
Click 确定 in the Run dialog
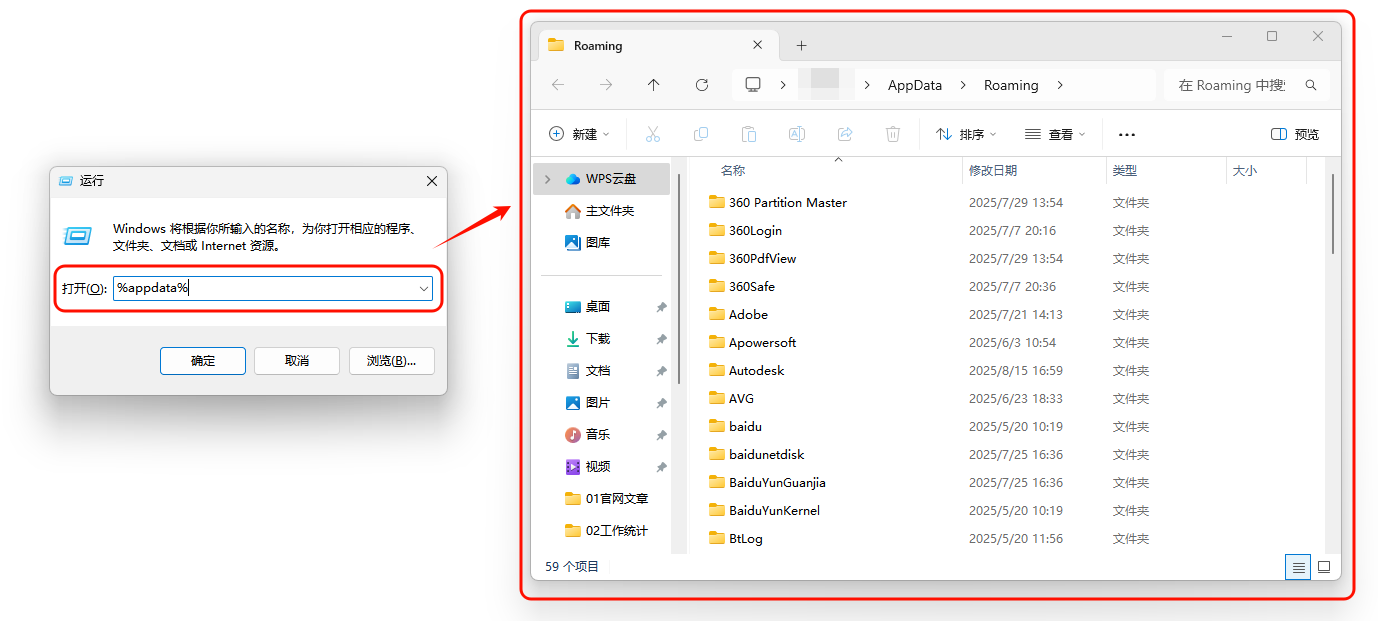(x=203, y=361)
